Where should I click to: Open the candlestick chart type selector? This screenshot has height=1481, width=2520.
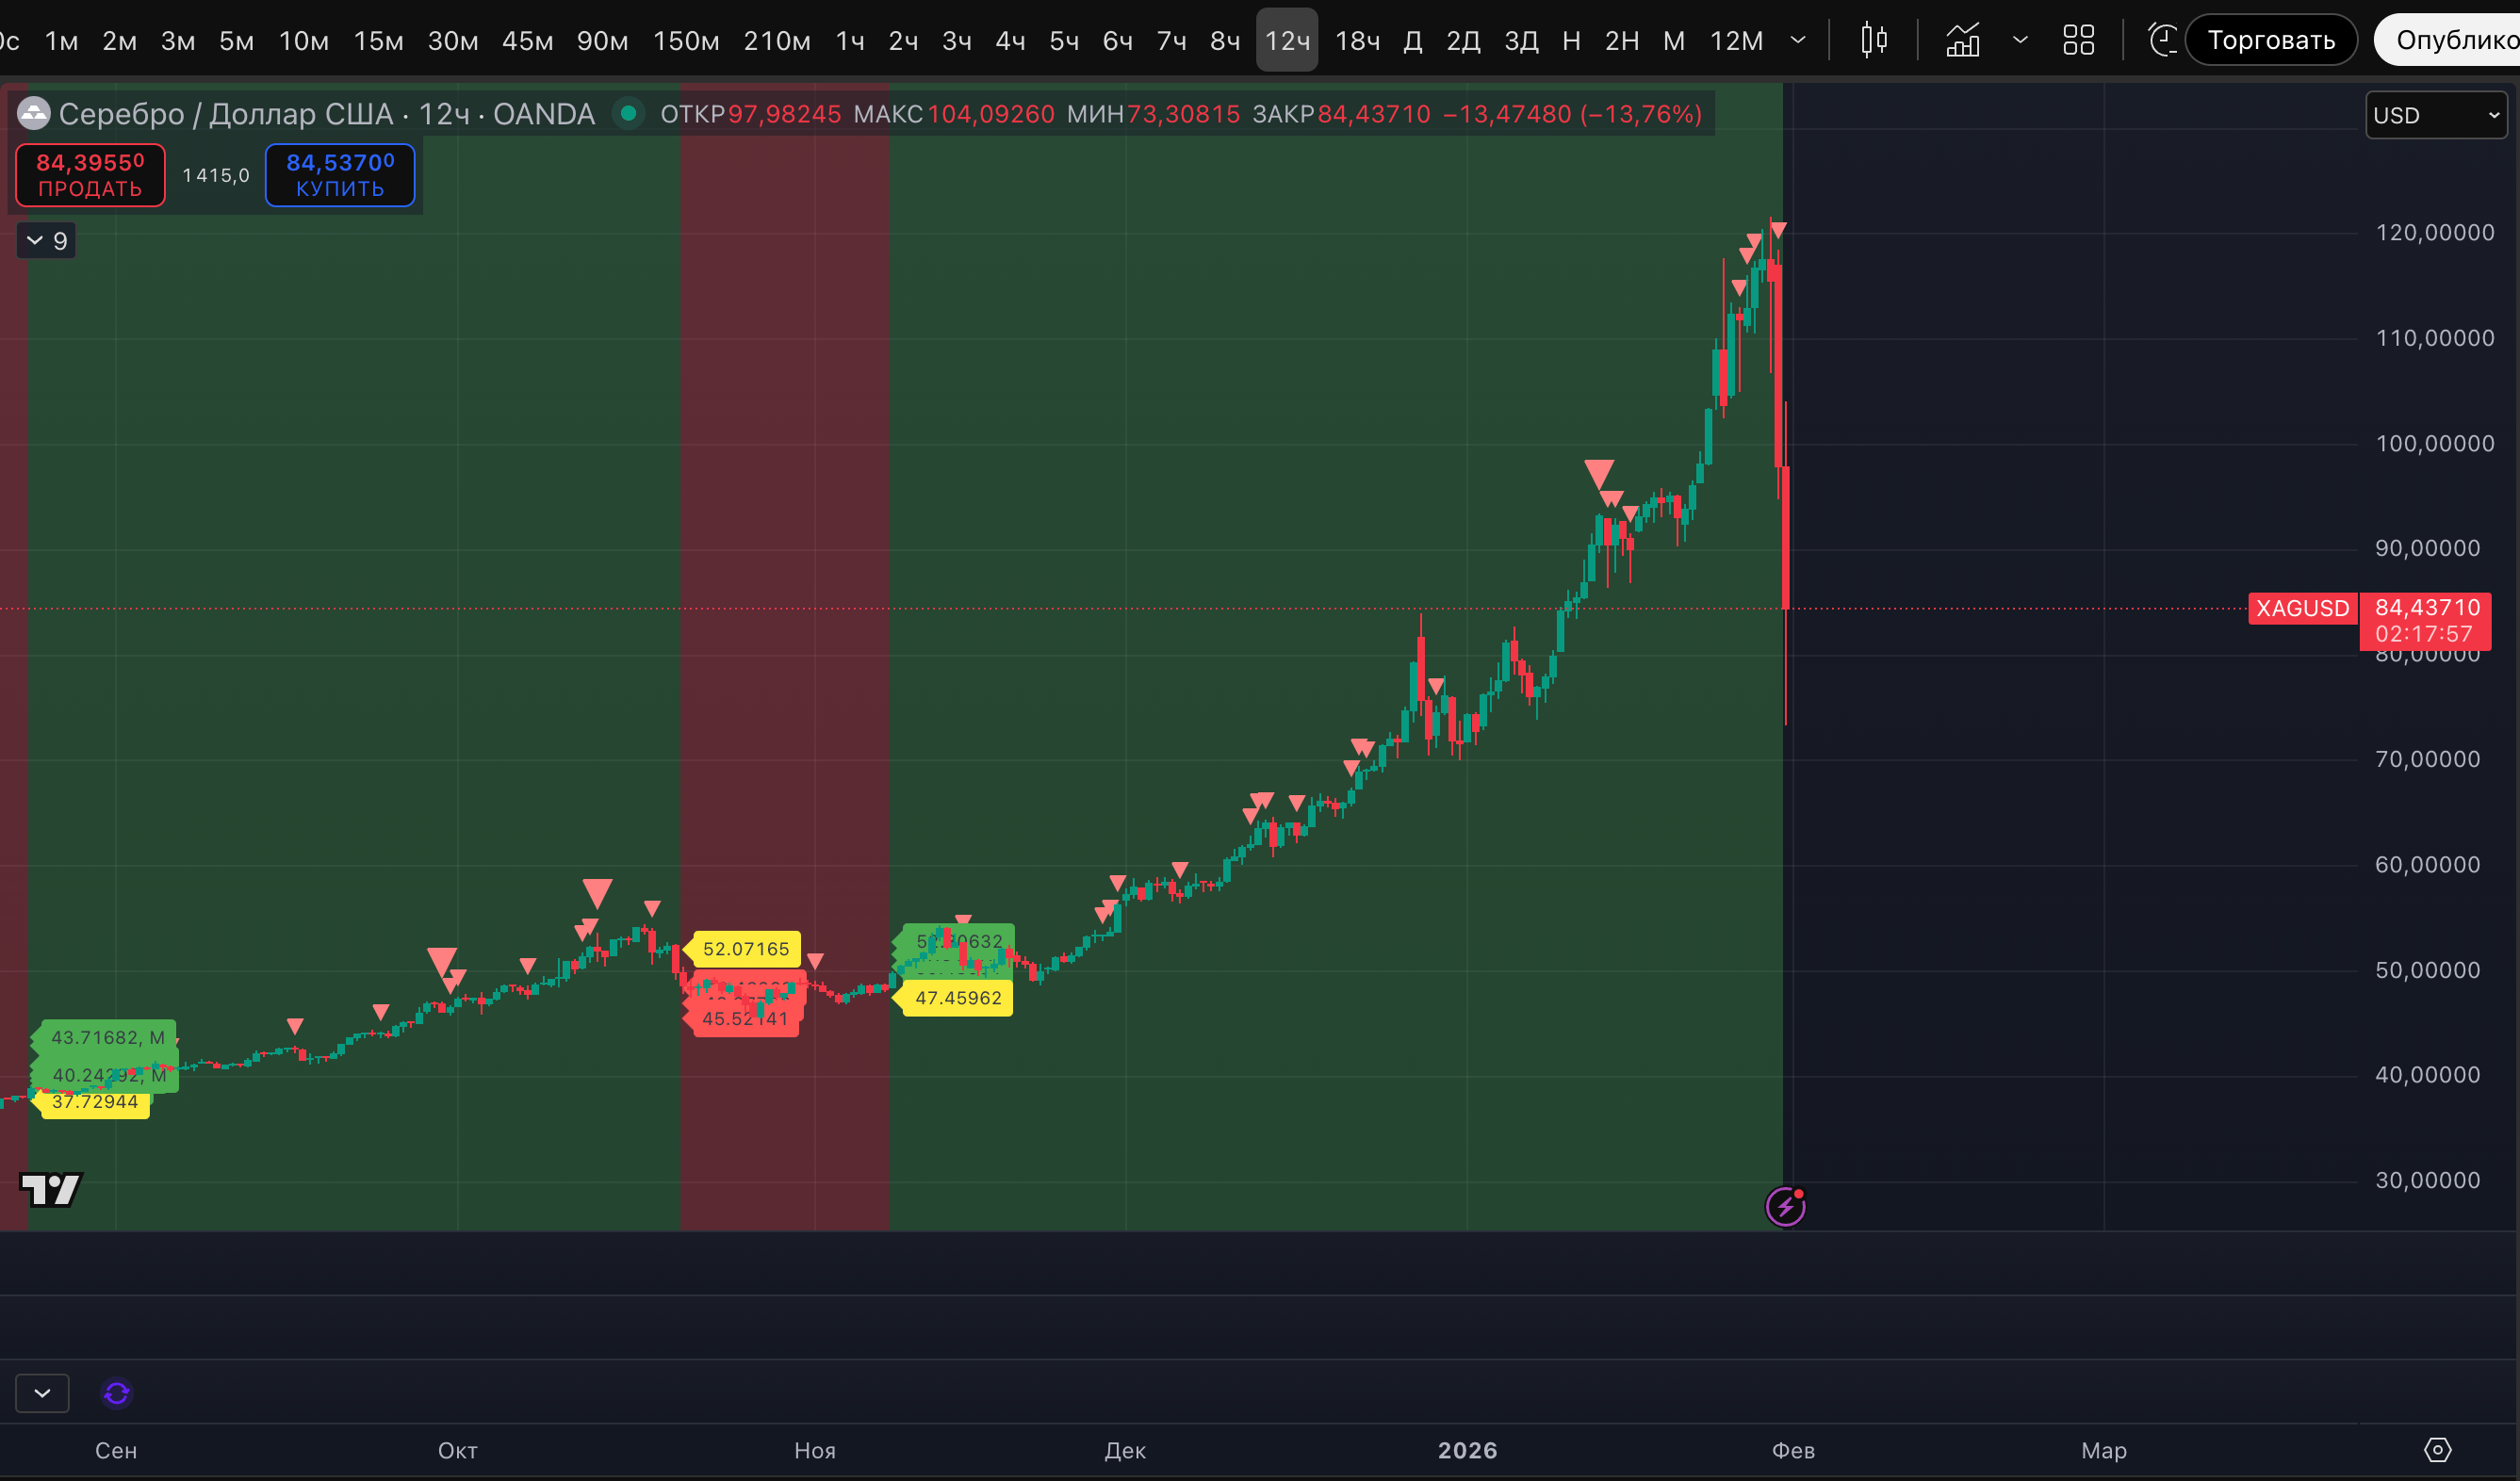click(x=1873, y=40)
